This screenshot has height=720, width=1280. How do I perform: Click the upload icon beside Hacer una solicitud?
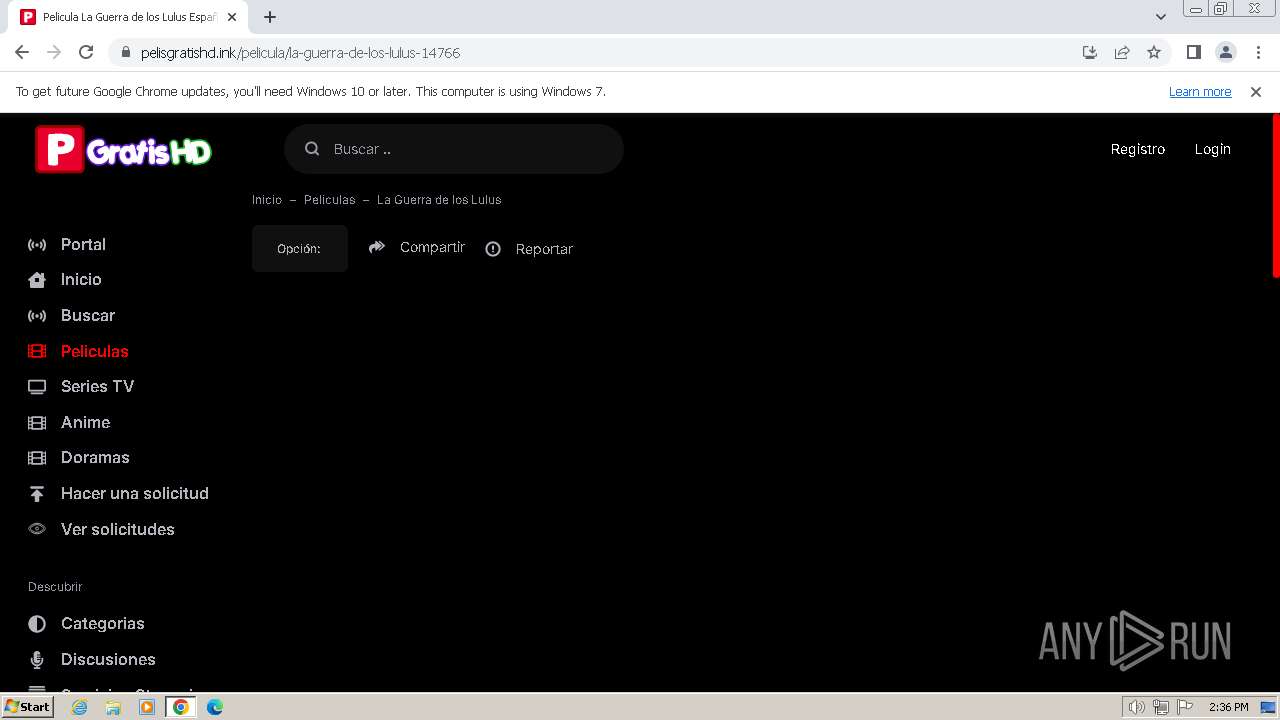tap(37, 494)
